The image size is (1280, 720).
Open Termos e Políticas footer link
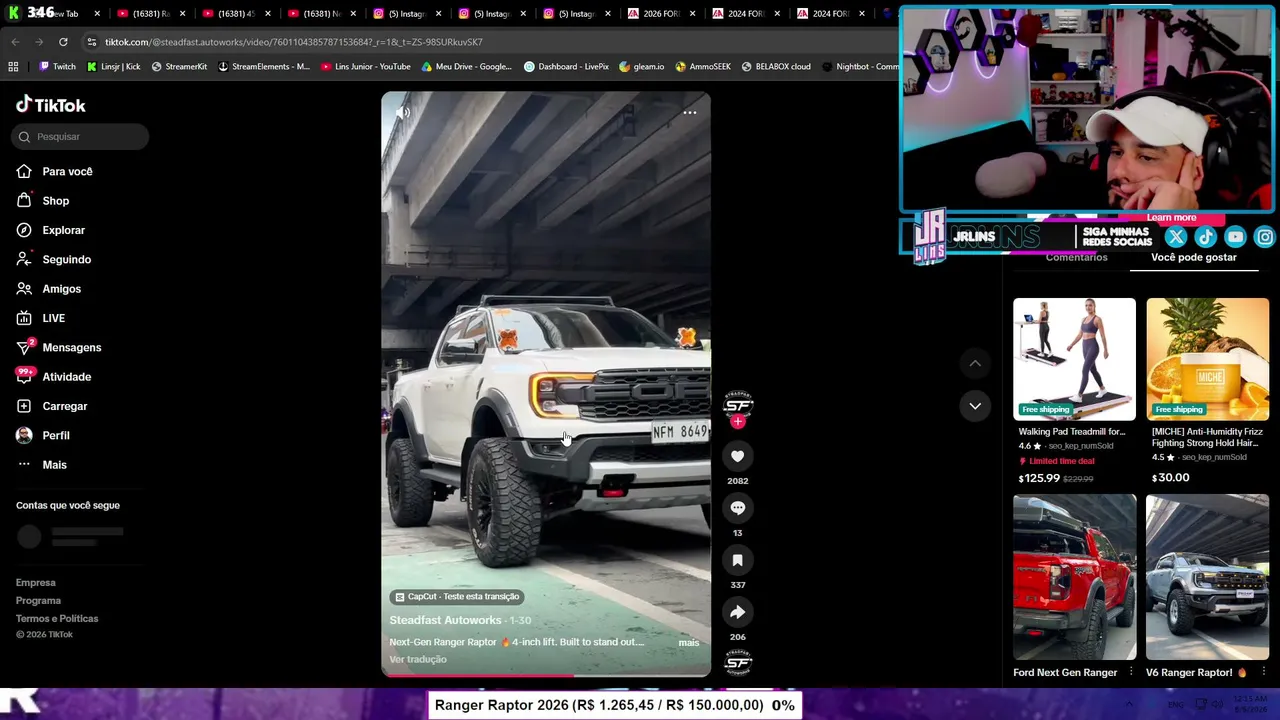pos(57,619)
